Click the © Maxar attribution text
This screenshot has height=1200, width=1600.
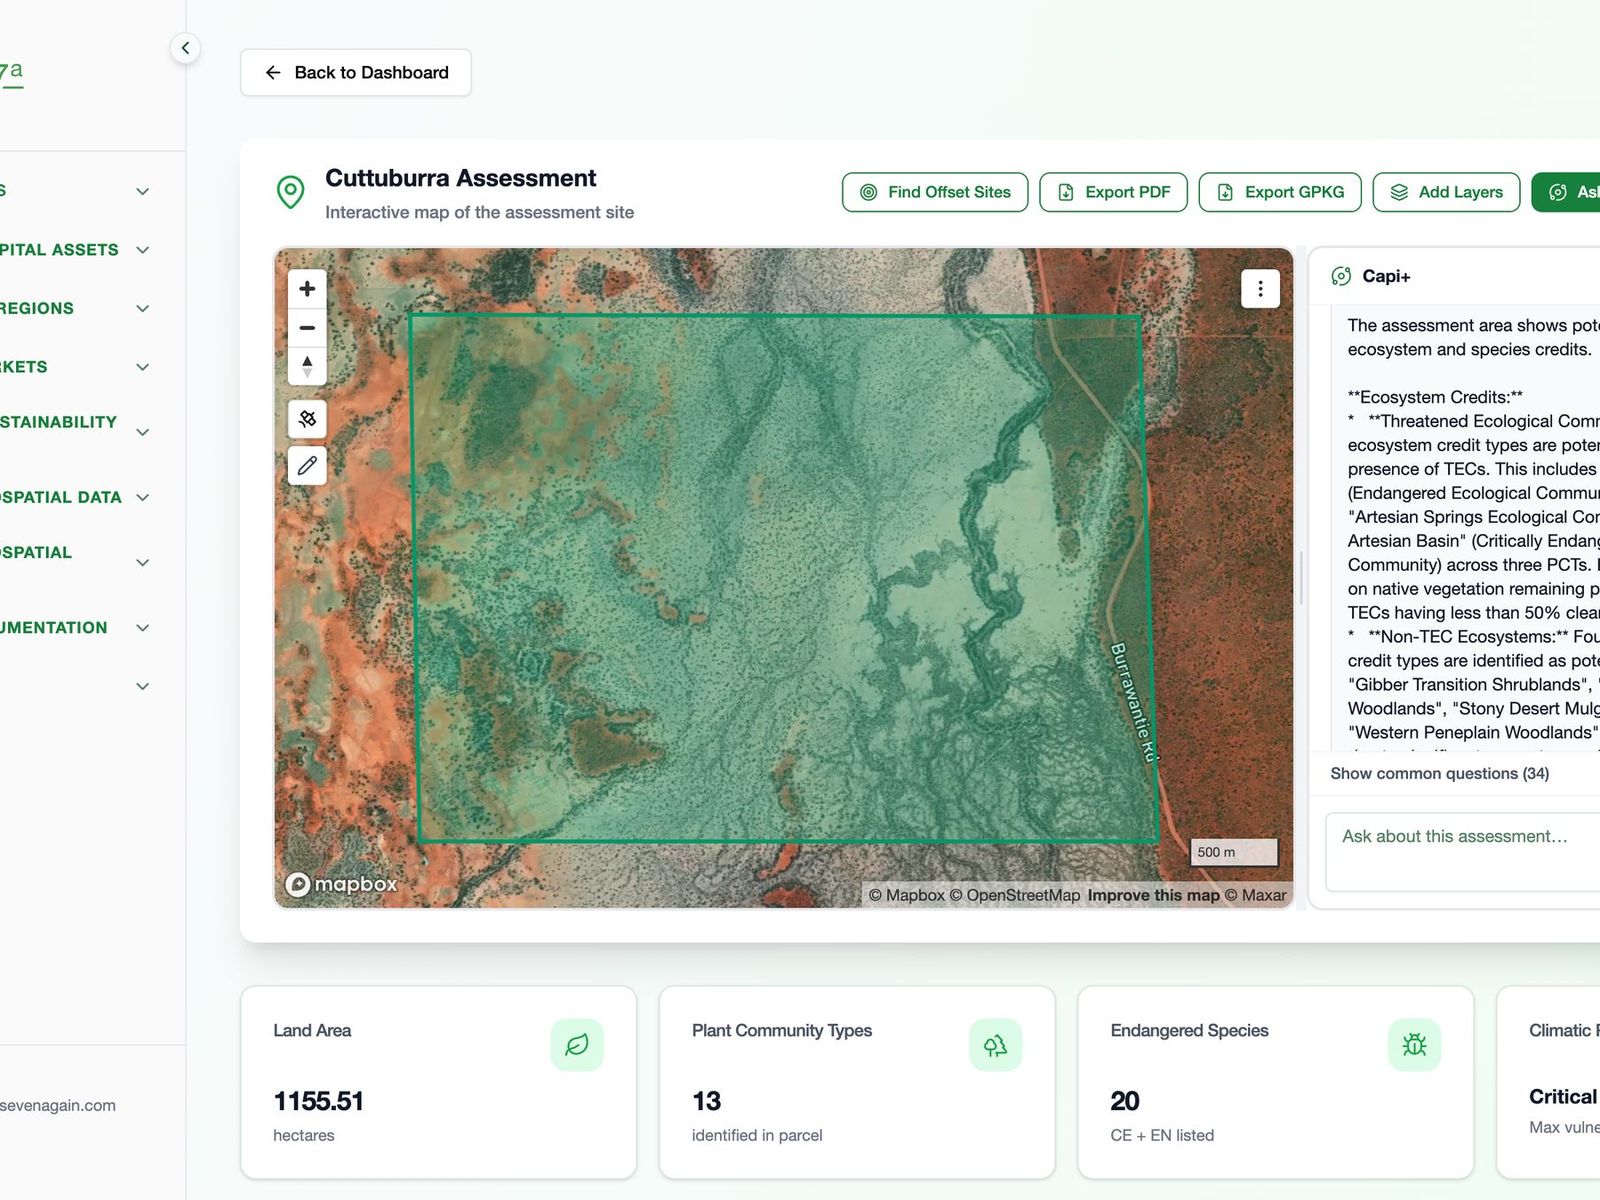pyautogui.click(x=1255, y=895)
